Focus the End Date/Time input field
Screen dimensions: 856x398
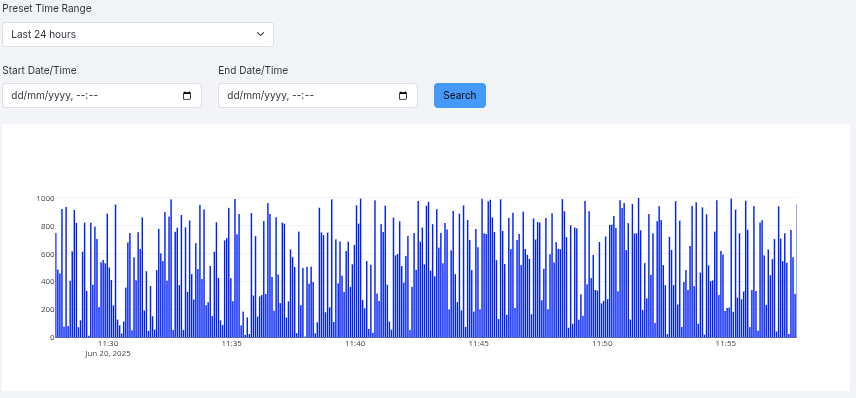point(318,96)
